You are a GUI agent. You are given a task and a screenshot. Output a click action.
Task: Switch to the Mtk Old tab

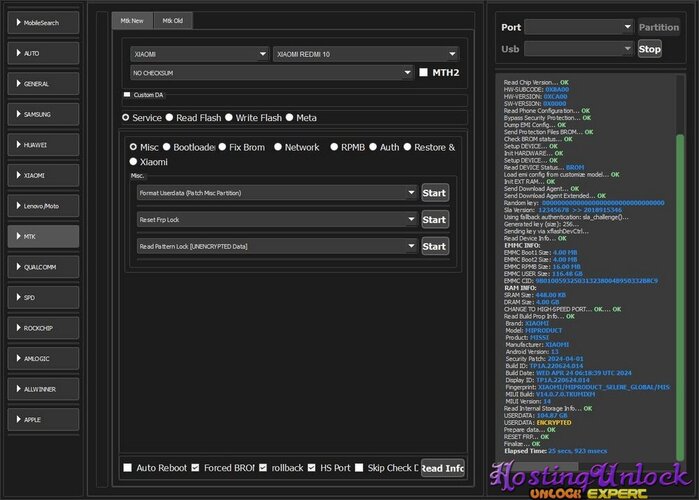click(173, 20)
